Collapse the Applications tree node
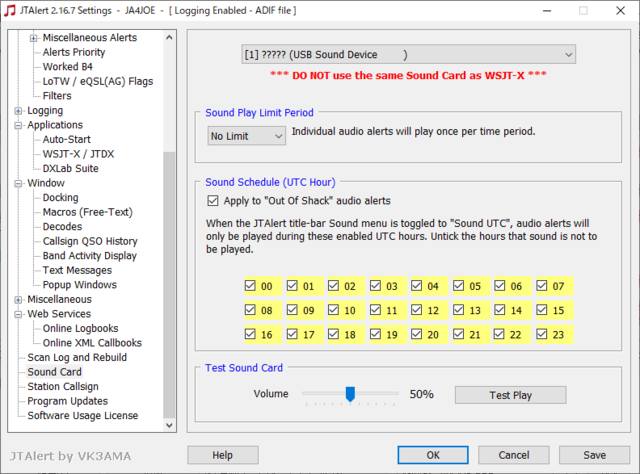 point(18,125)
